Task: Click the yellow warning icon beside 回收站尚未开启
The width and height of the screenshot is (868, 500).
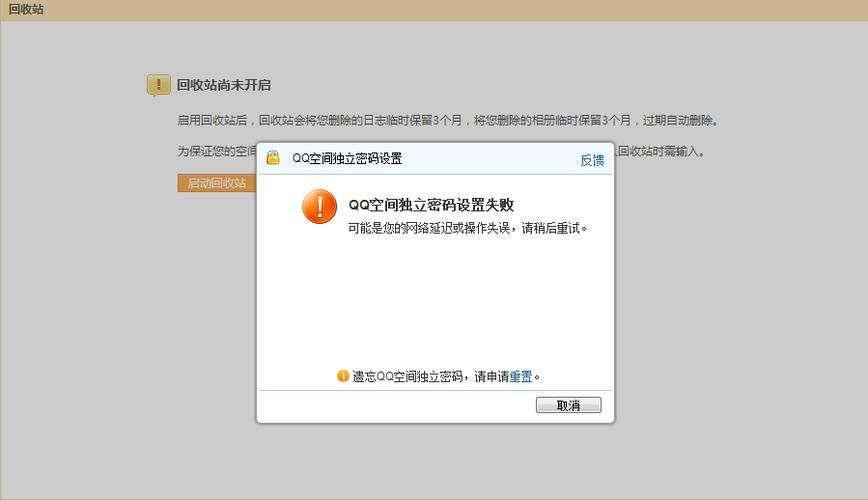Action: pos(158,85)
